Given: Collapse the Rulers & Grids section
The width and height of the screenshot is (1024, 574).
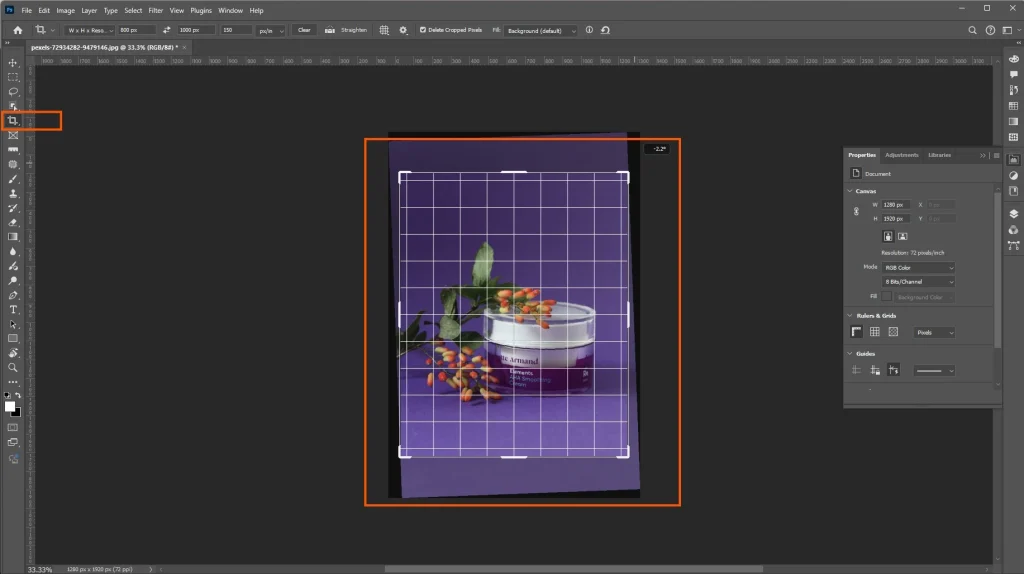Looking at the screenshot, I should click(850, 315).
